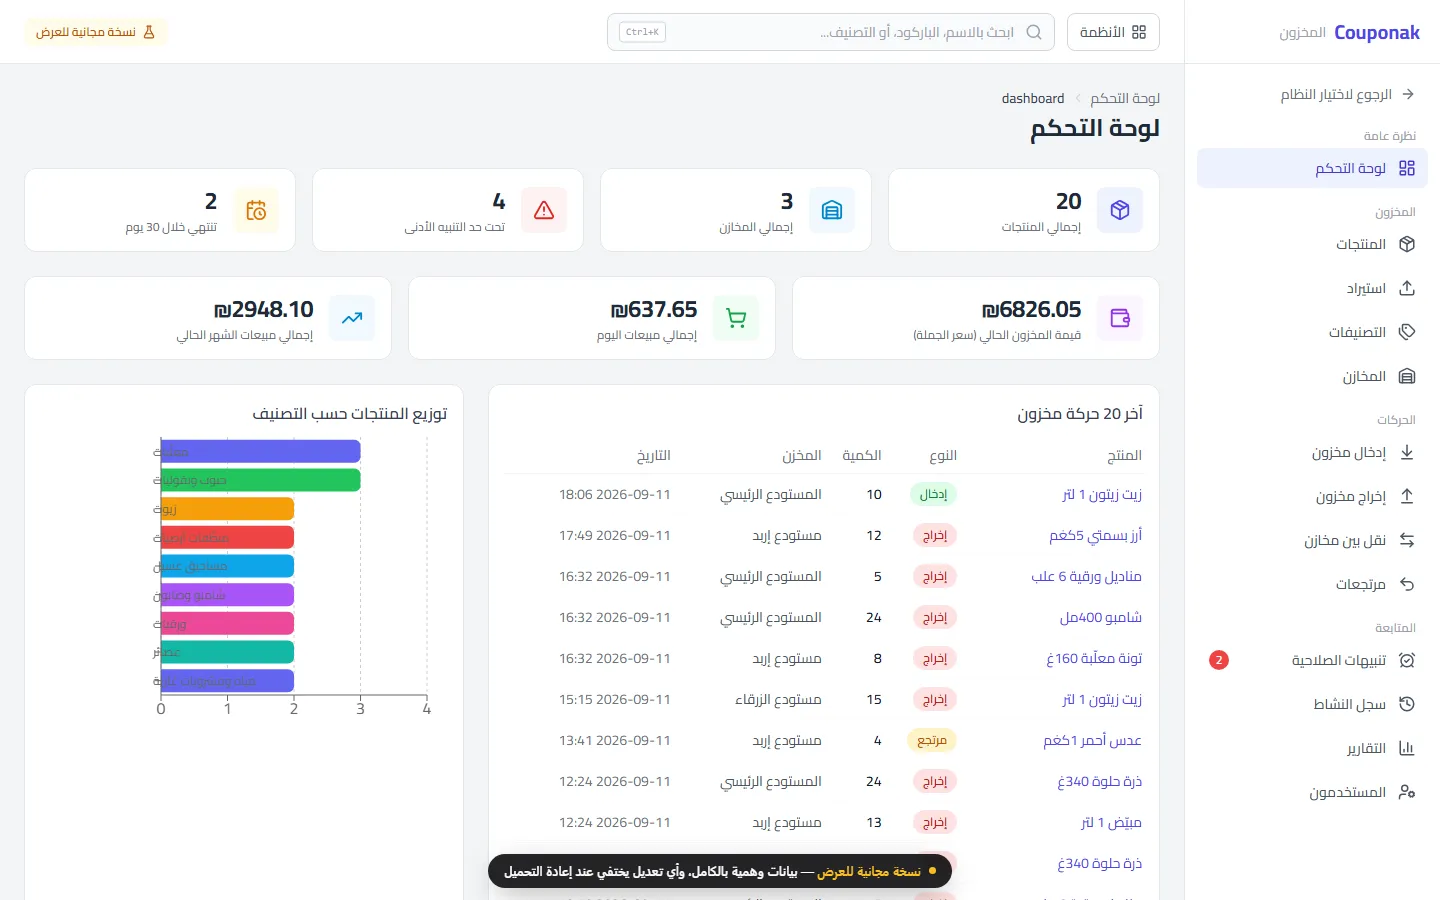The width and height of the screenshot is (1440, 900).
Task: Click the trend arrow icon on monthly sales card
Action: tap(352, 318)
